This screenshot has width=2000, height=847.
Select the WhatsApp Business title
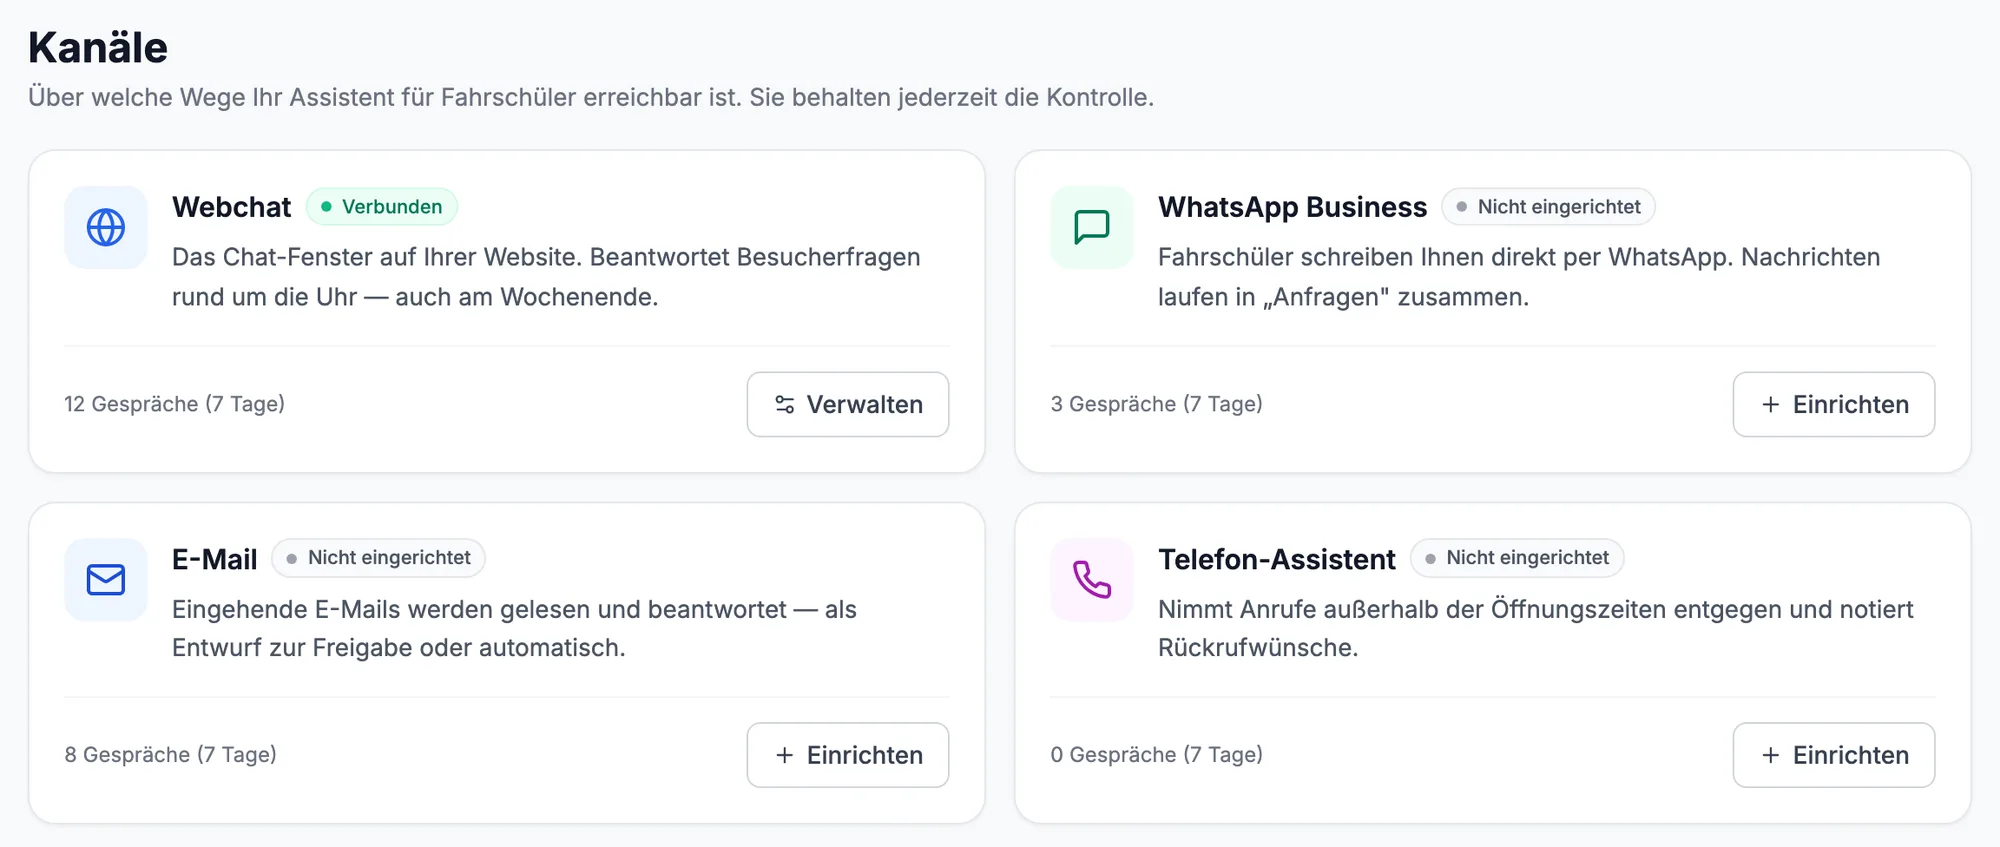point(1292,207)
